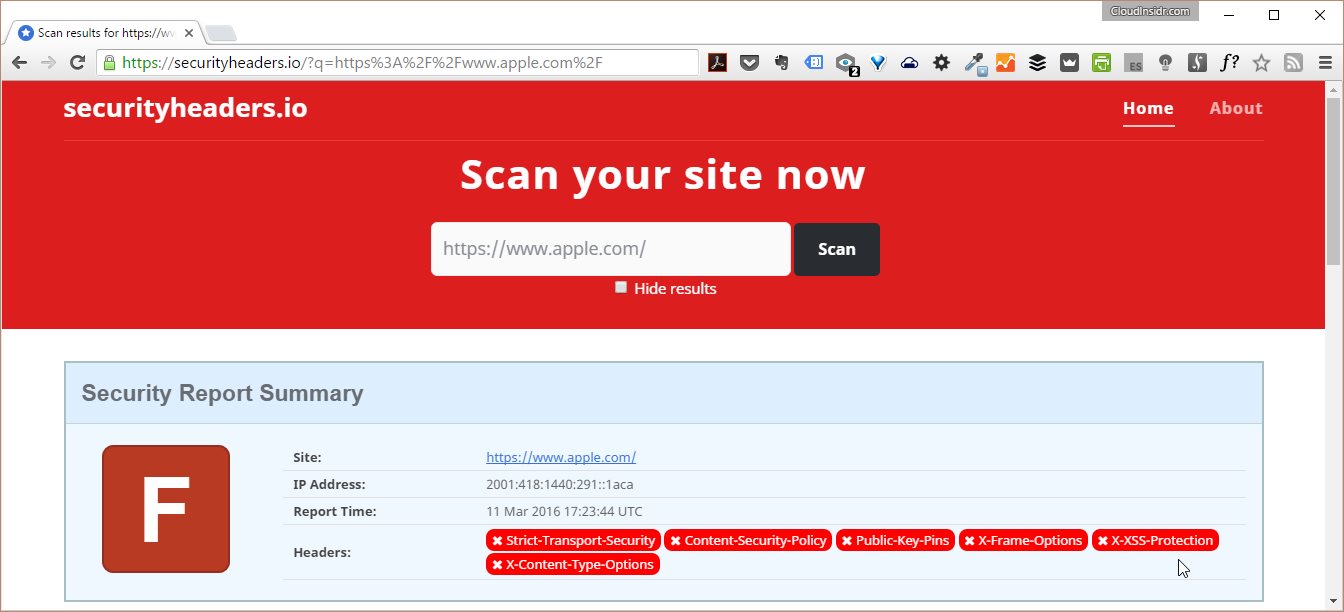This screenshot has height=612, width=1344.
Task: Open the https://www.apple.com/ site link
Action: coord(560,457)
